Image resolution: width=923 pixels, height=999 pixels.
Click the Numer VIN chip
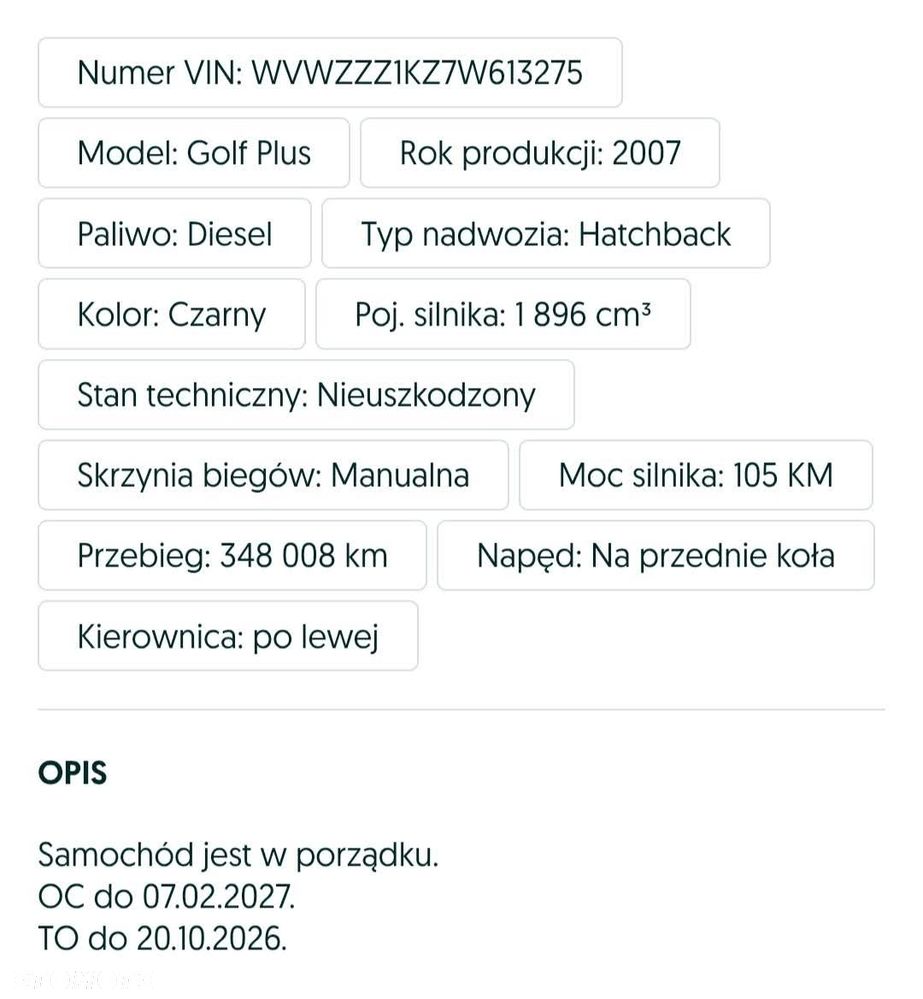click(x=330, y=73)
